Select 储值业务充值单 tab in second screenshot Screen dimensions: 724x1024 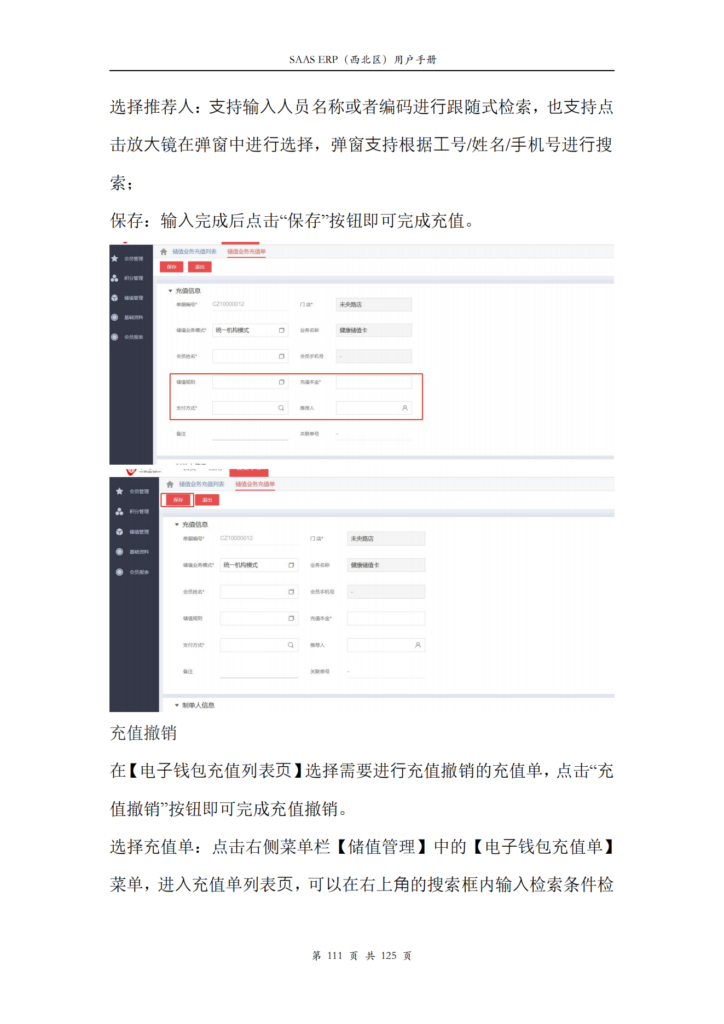[x=255, y=484]
